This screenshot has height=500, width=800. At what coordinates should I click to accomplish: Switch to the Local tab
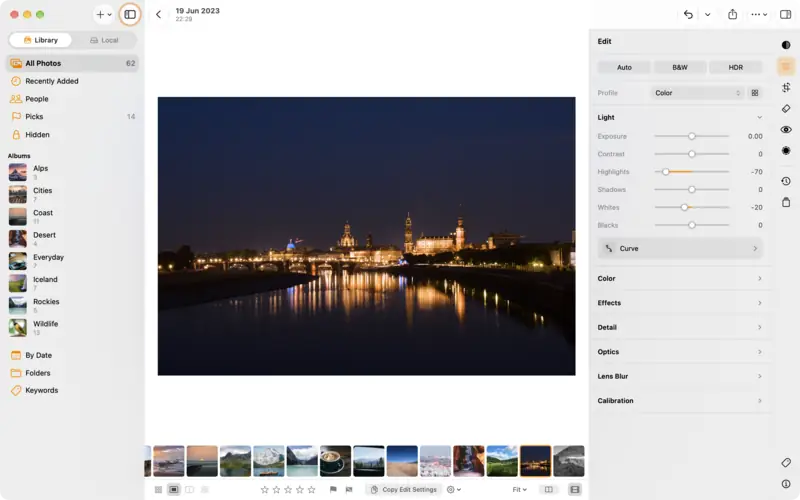pyautogui.click(x=104, y=40)
